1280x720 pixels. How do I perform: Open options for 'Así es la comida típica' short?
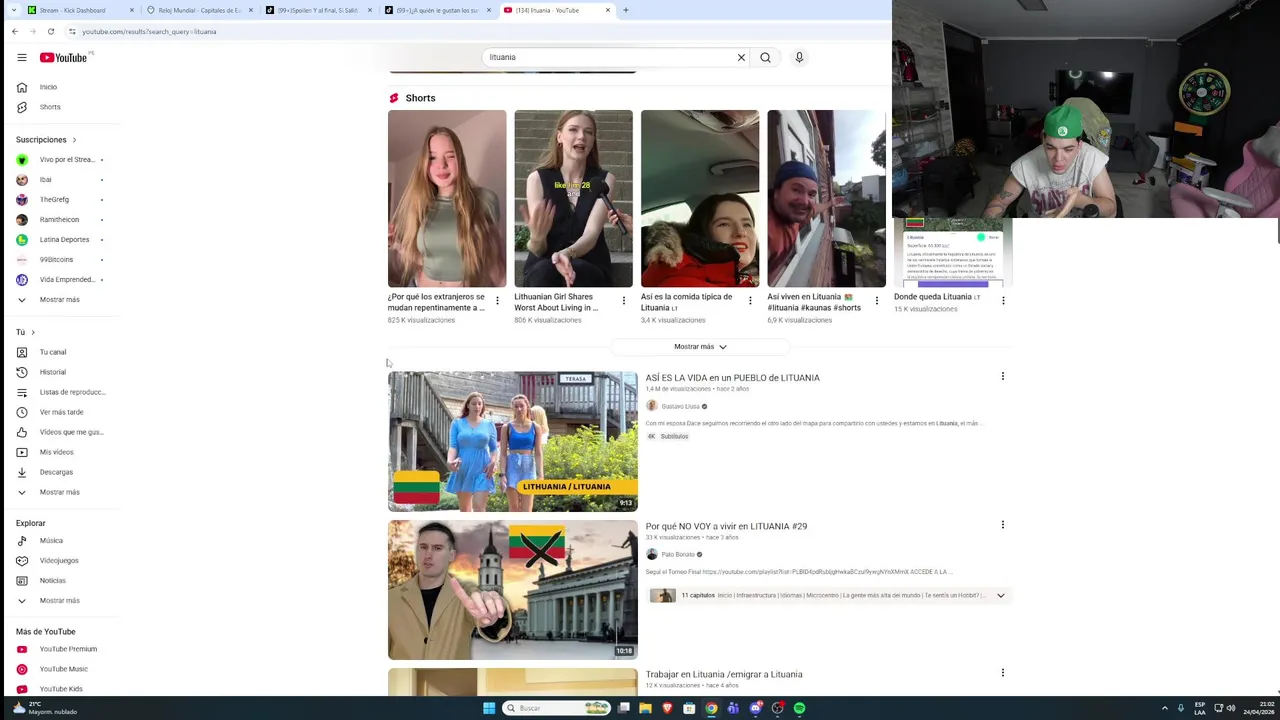750,300
